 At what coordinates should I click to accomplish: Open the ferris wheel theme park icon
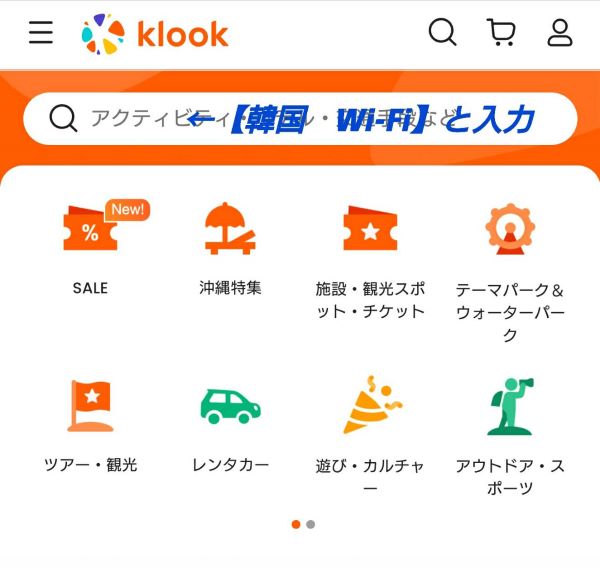(x=510, y=229)
